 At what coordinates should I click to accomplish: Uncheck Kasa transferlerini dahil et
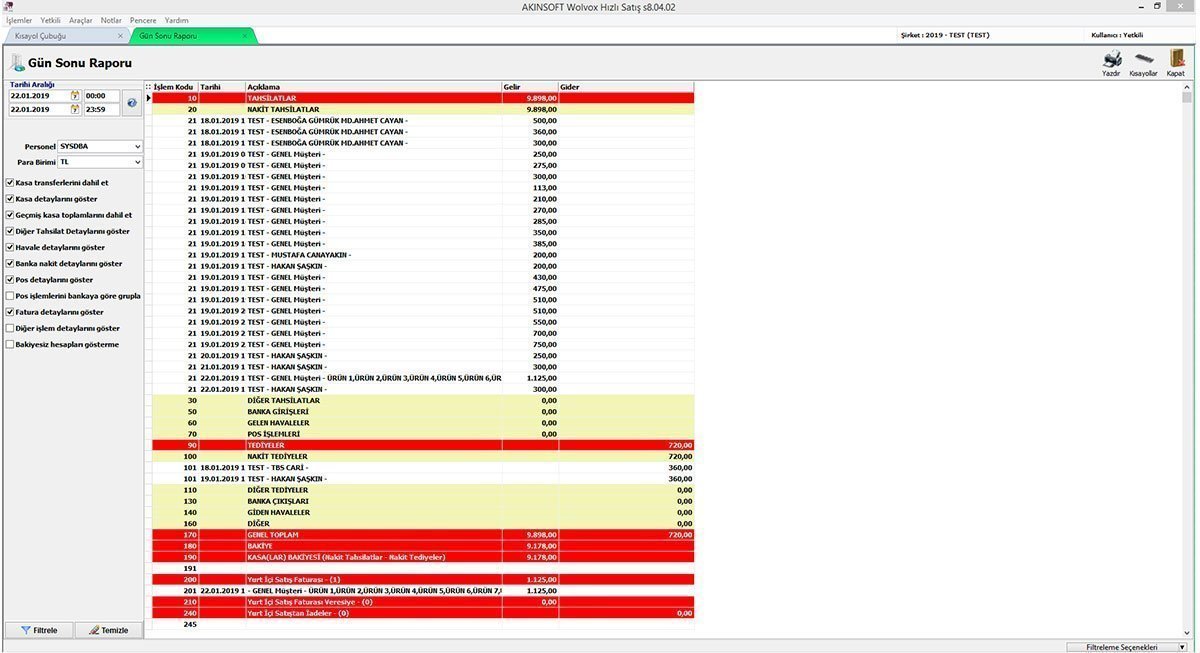pyautogui.click(x=10, y=183)
